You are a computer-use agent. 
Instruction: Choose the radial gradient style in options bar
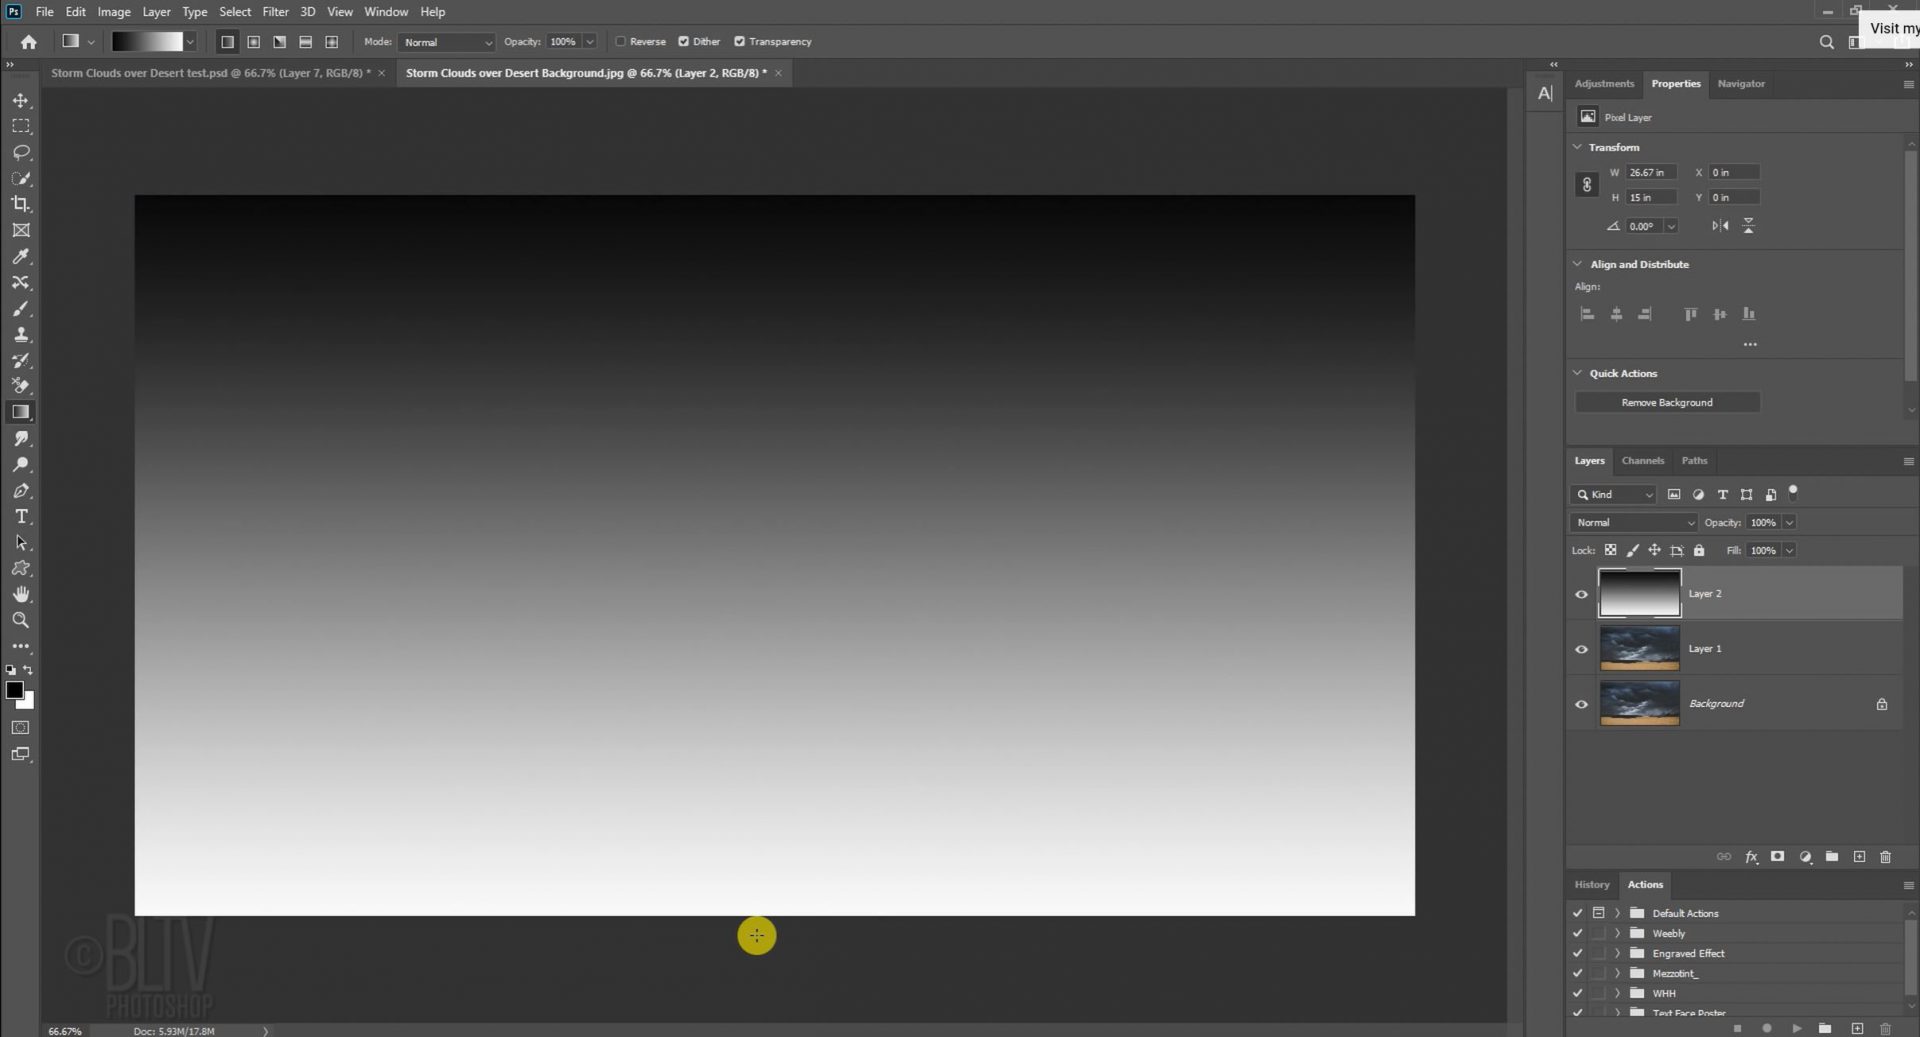point(253,42)
